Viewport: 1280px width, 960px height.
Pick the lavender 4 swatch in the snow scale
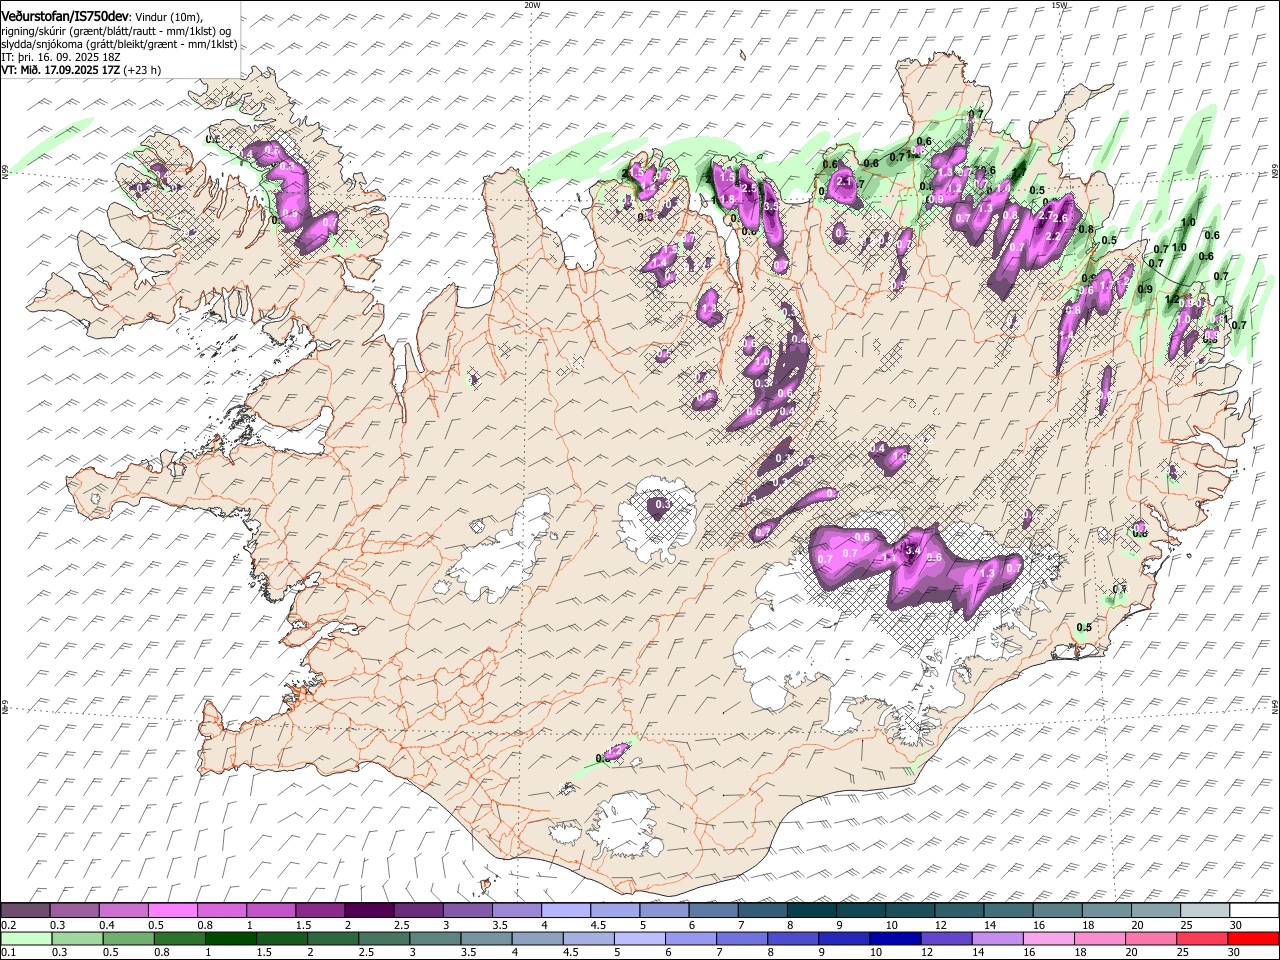point(566,911)
